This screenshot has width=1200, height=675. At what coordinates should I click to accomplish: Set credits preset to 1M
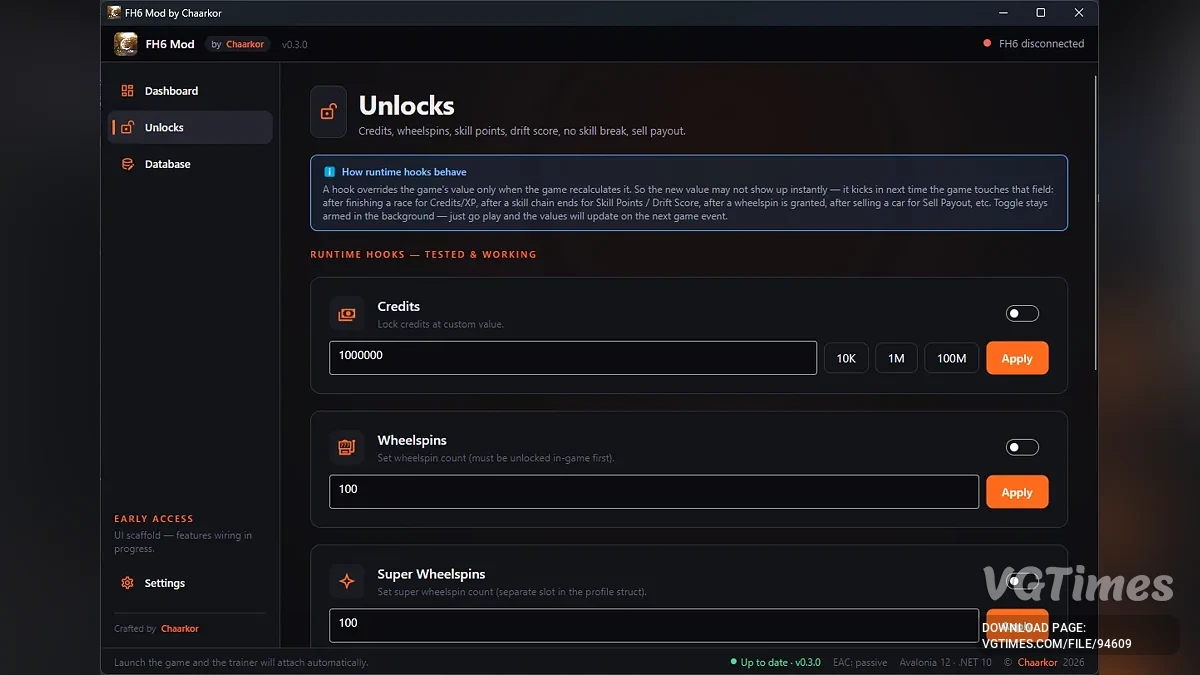point(896,358)
